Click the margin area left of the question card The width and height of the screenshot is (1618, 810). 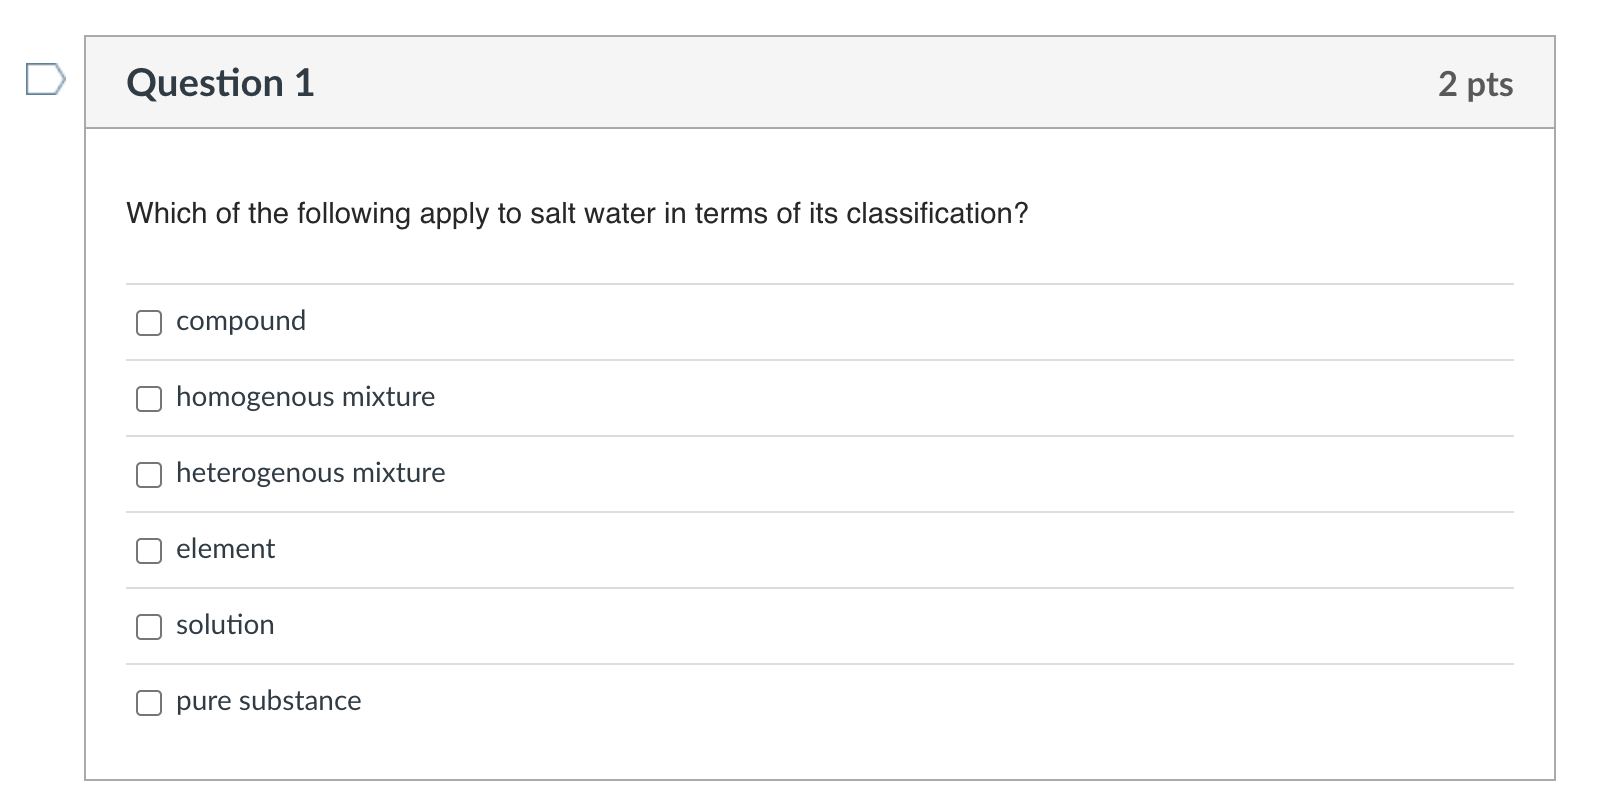[40, 400]
